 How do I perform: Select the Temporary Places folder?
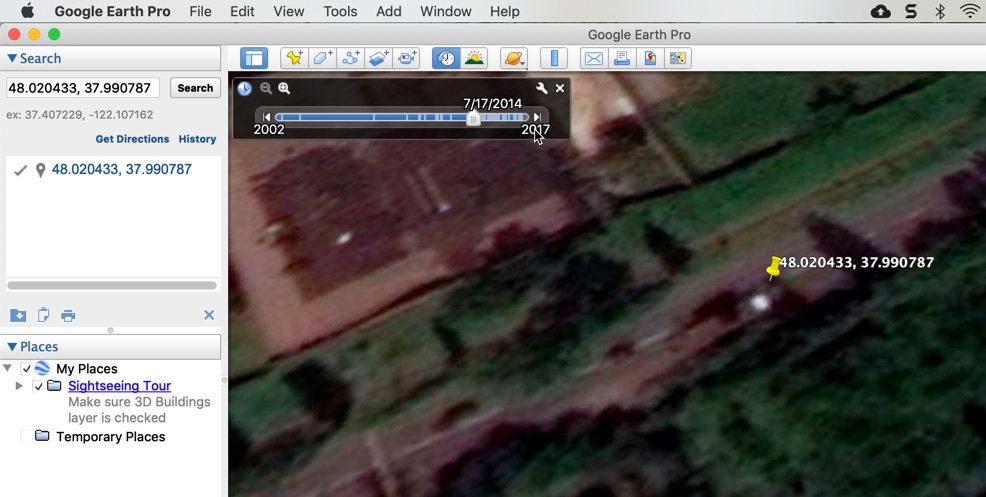[111, 437]
